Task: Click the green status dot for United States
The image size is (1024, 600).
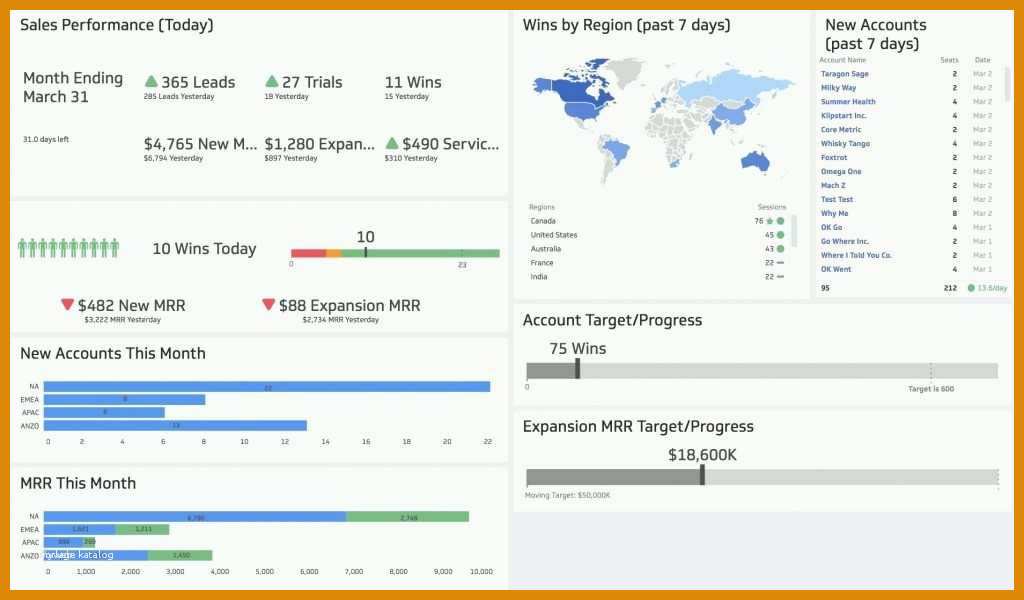Action: click(x=780, y=235)
